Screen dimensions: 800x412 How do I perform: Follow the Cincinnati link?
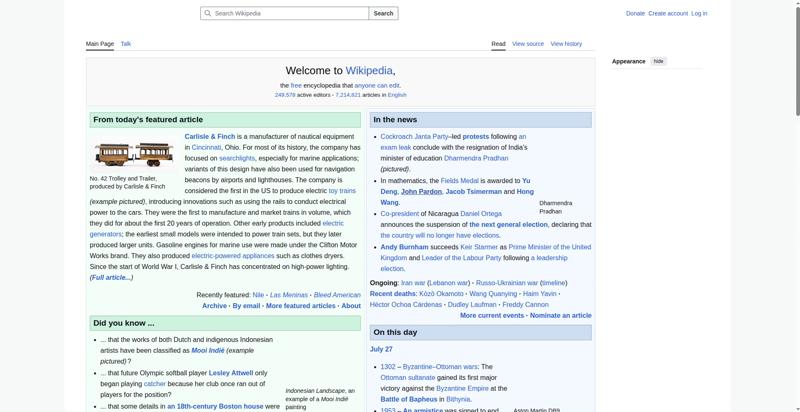tap(206, 147)
